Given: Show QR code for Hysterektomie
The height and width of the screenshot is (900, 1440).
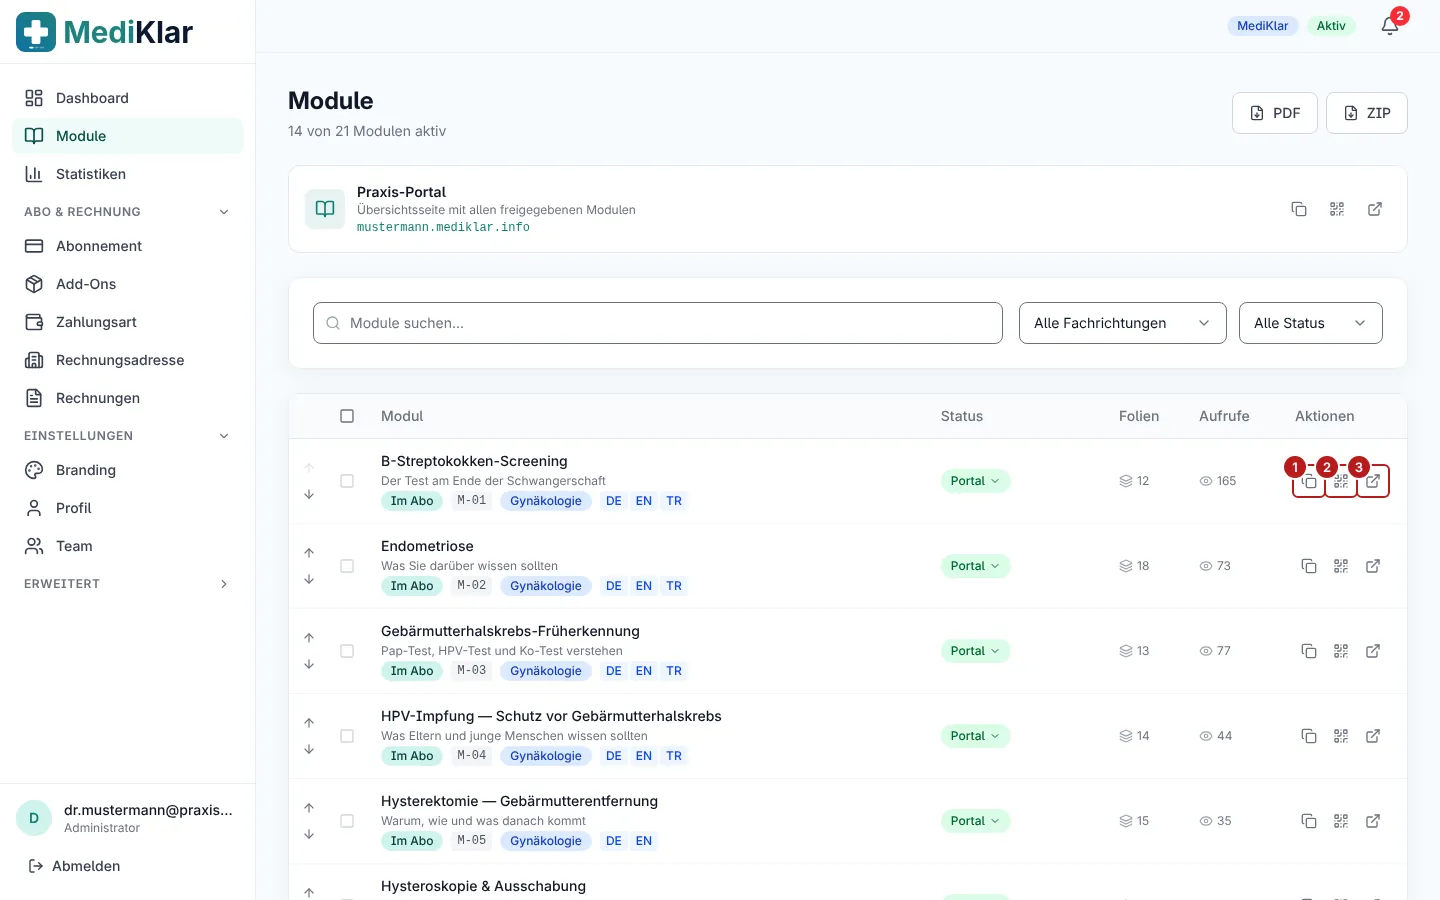Looking at the screenshot, I should pyautogui.click(x=1341, y=821).
